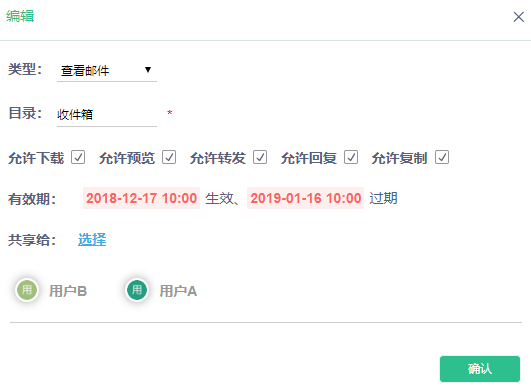Close the 编辑 dialog with the X
The width and height of the screenshot is (531, 388).
point(518,17)
